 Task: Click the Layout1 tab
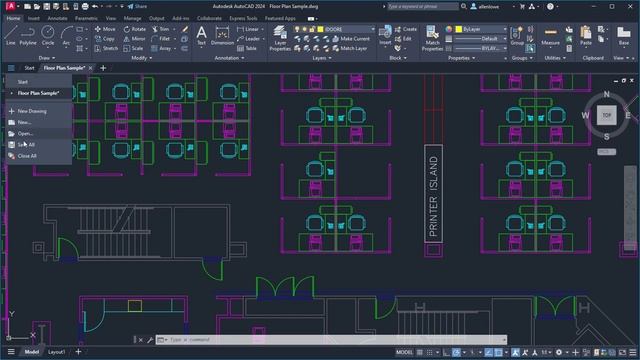point(56,352)
